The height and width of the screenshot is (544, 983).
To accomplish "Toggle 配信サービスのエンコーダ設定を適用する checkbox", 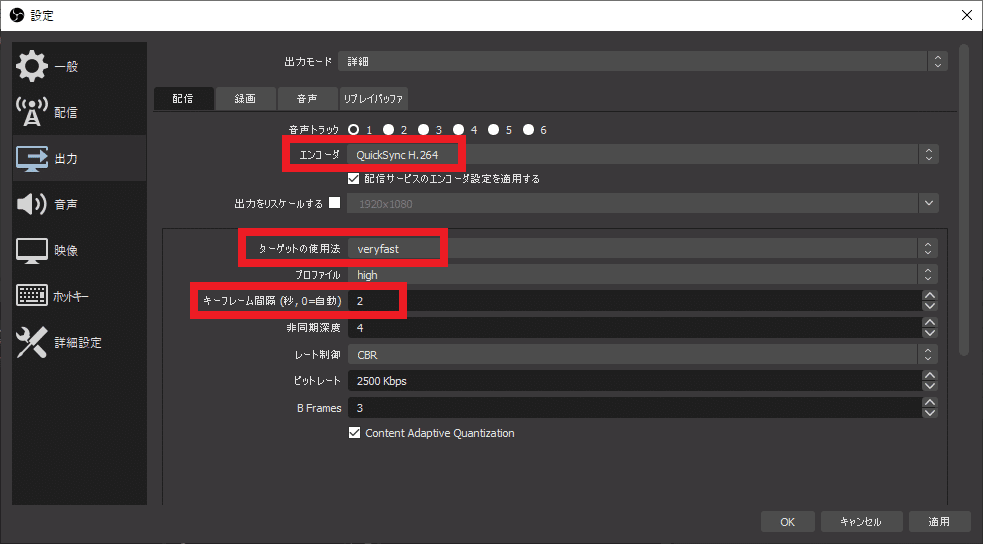I will 354,179.
